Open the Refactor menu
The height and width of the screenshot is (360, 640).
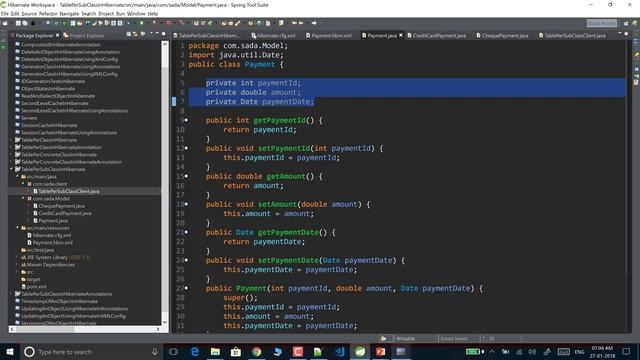point(48,13)
